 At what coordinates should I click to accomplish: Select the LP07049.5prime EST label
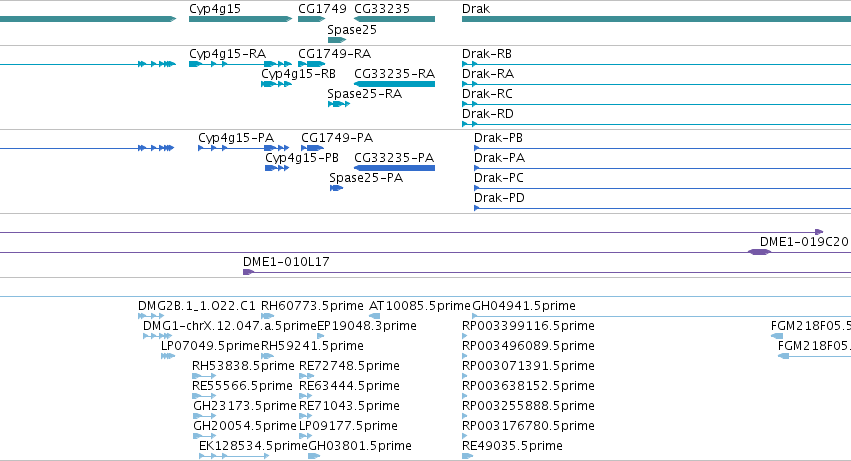pos(211,346)
